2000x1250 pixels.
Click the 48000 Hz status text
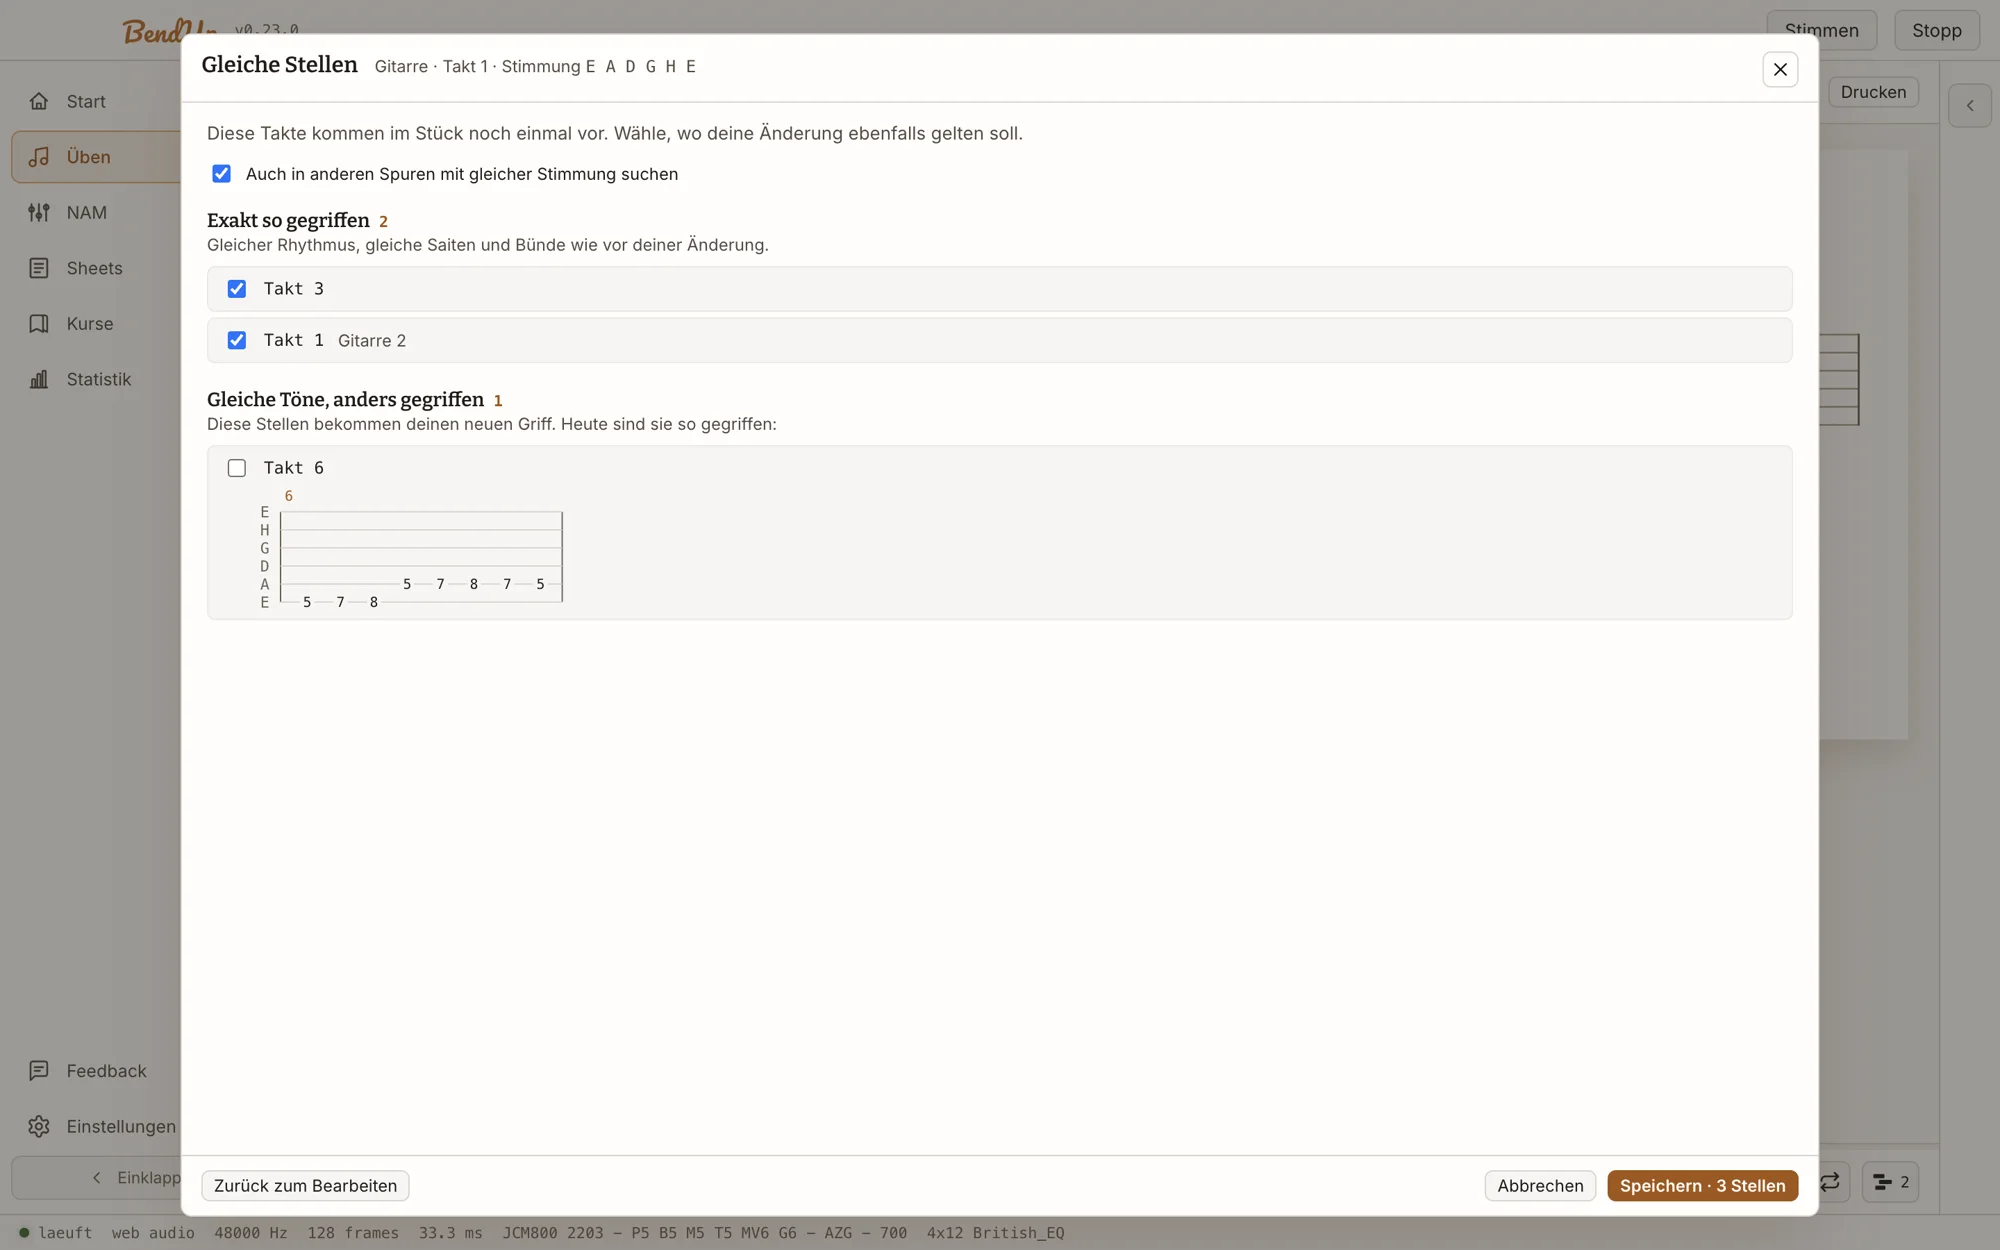coord(250,1233)
